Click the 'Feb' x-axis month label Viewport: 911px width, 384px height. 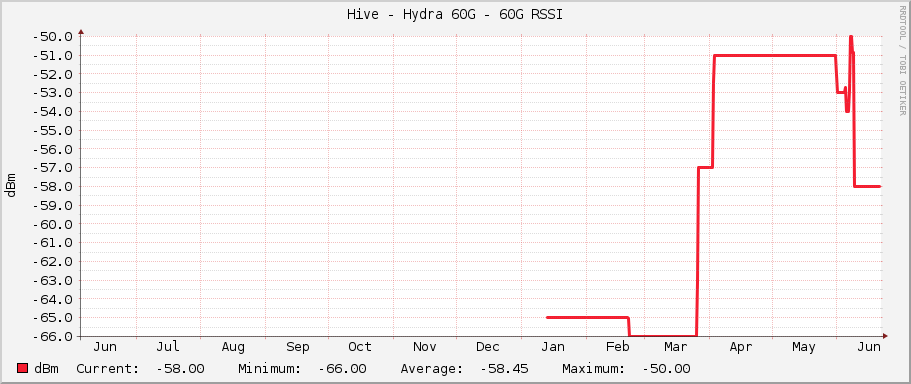[x=618, y=347]
